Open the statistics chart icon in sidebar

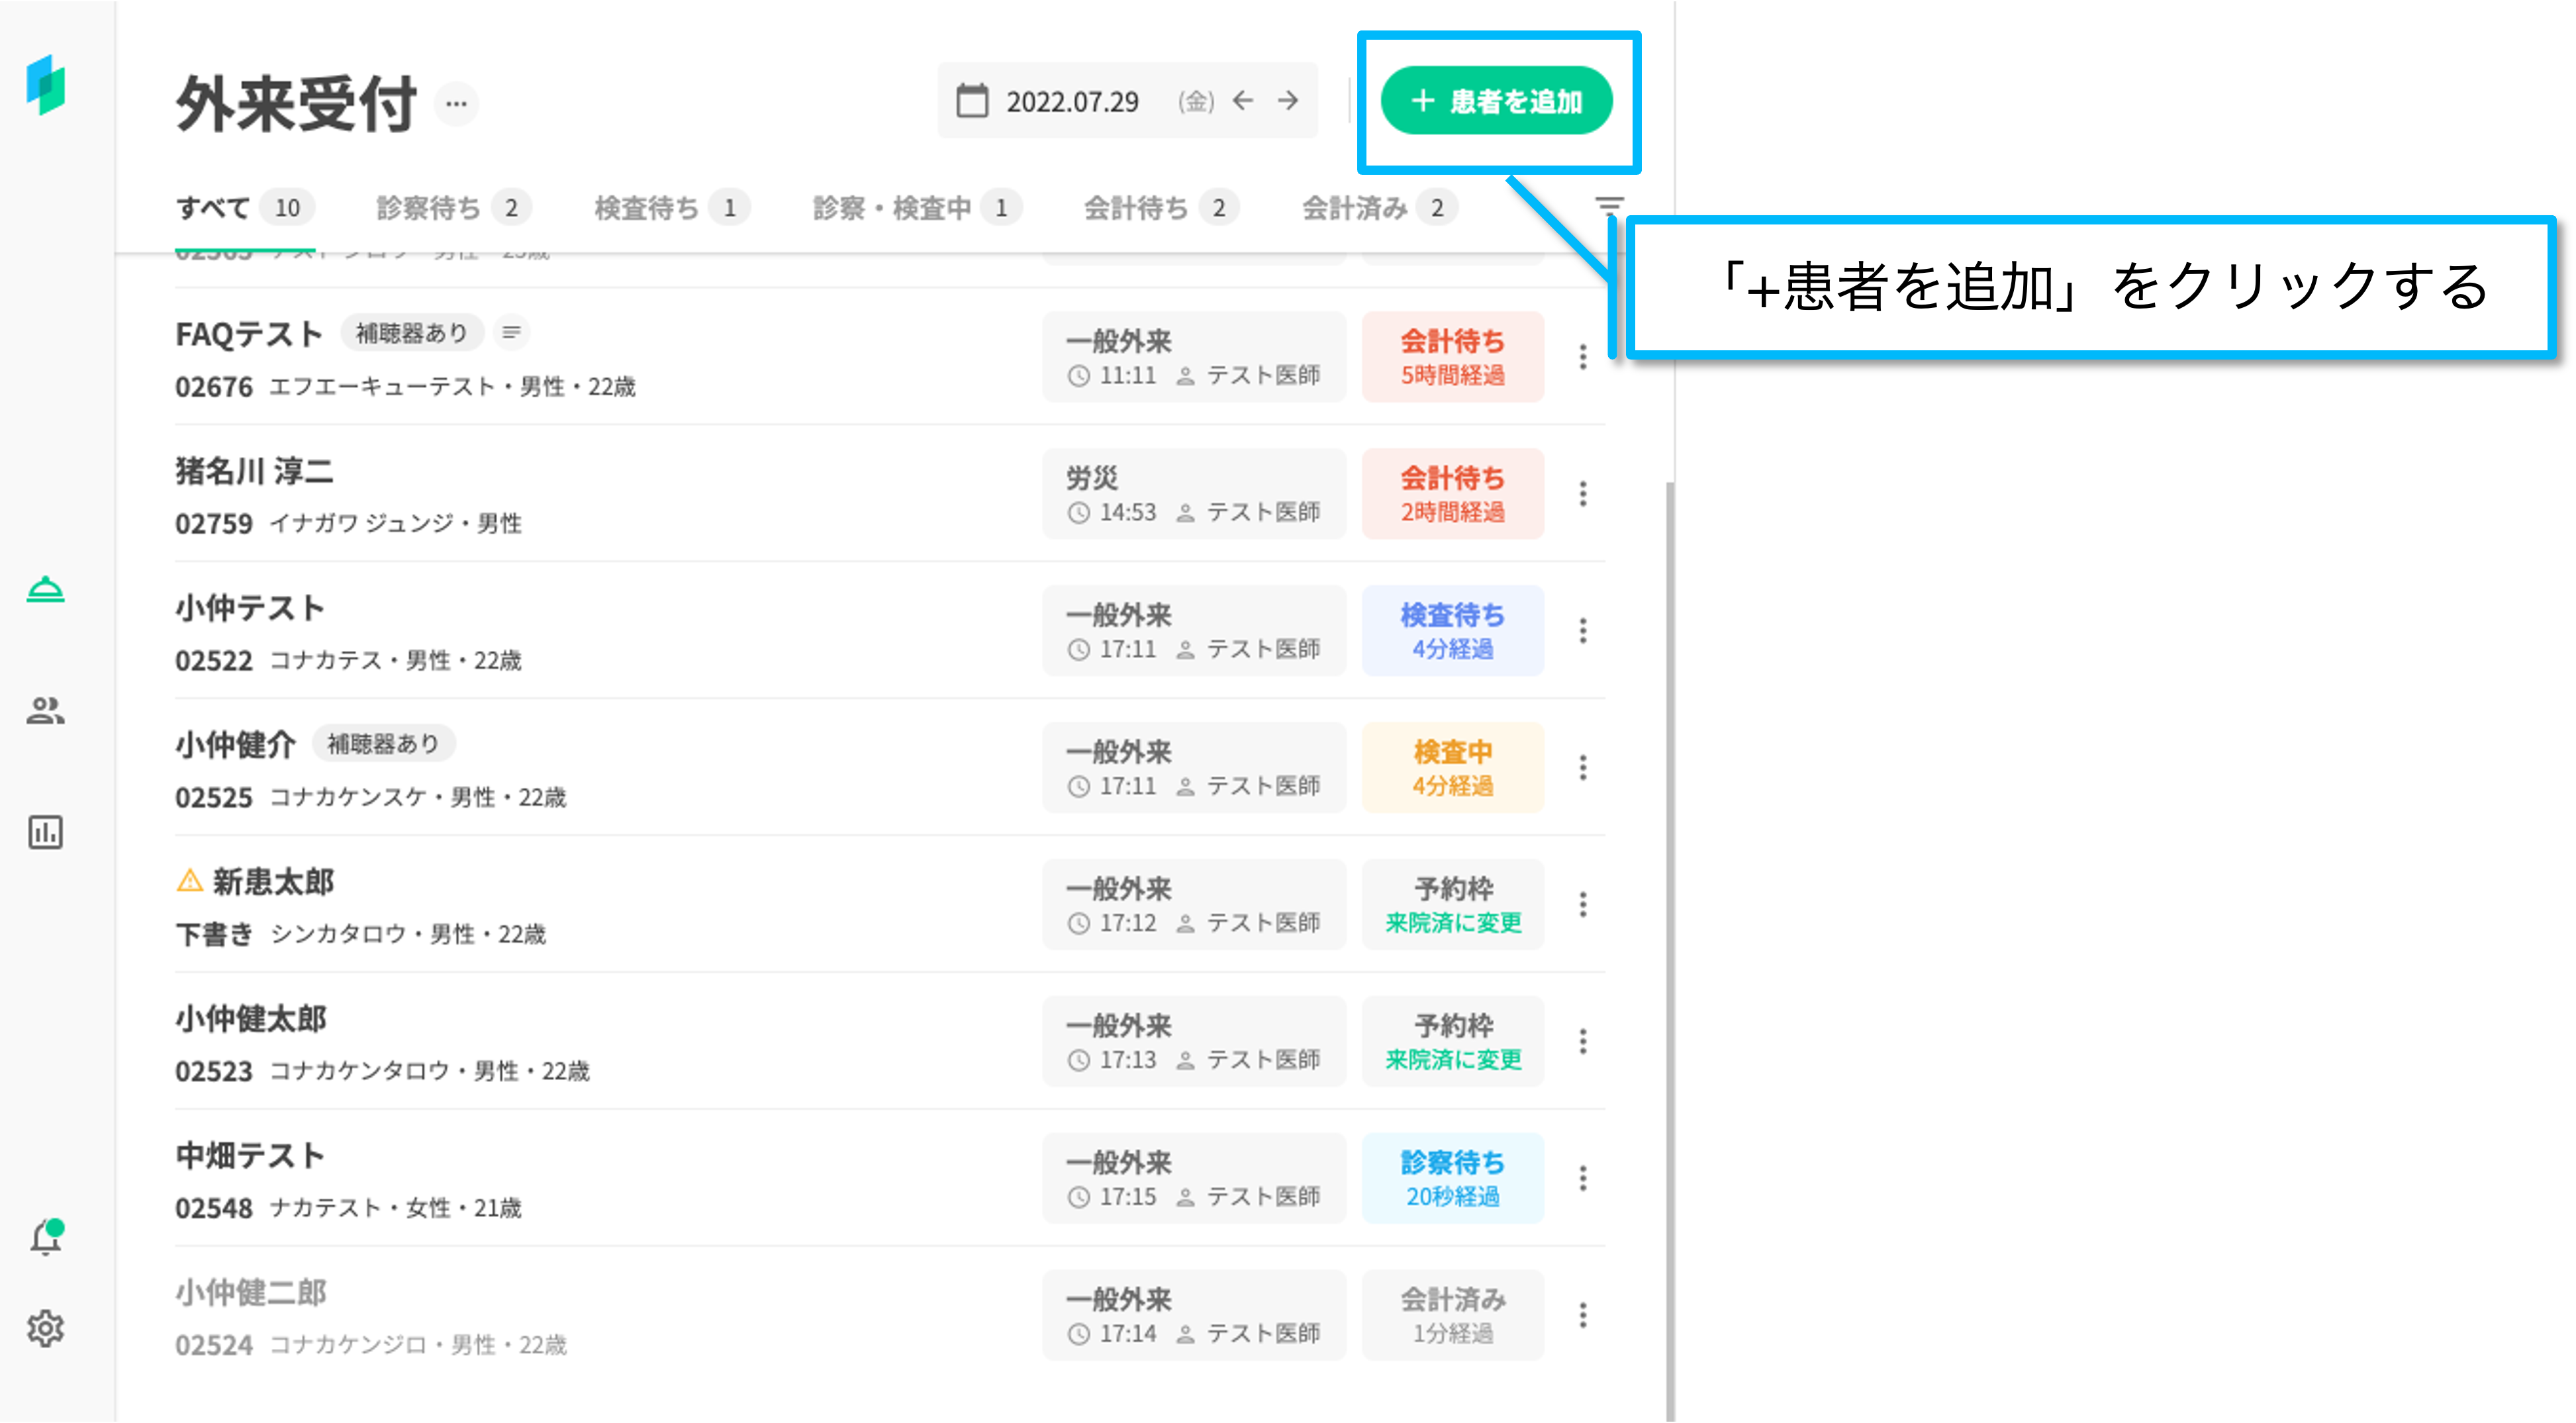coord(46,832)
